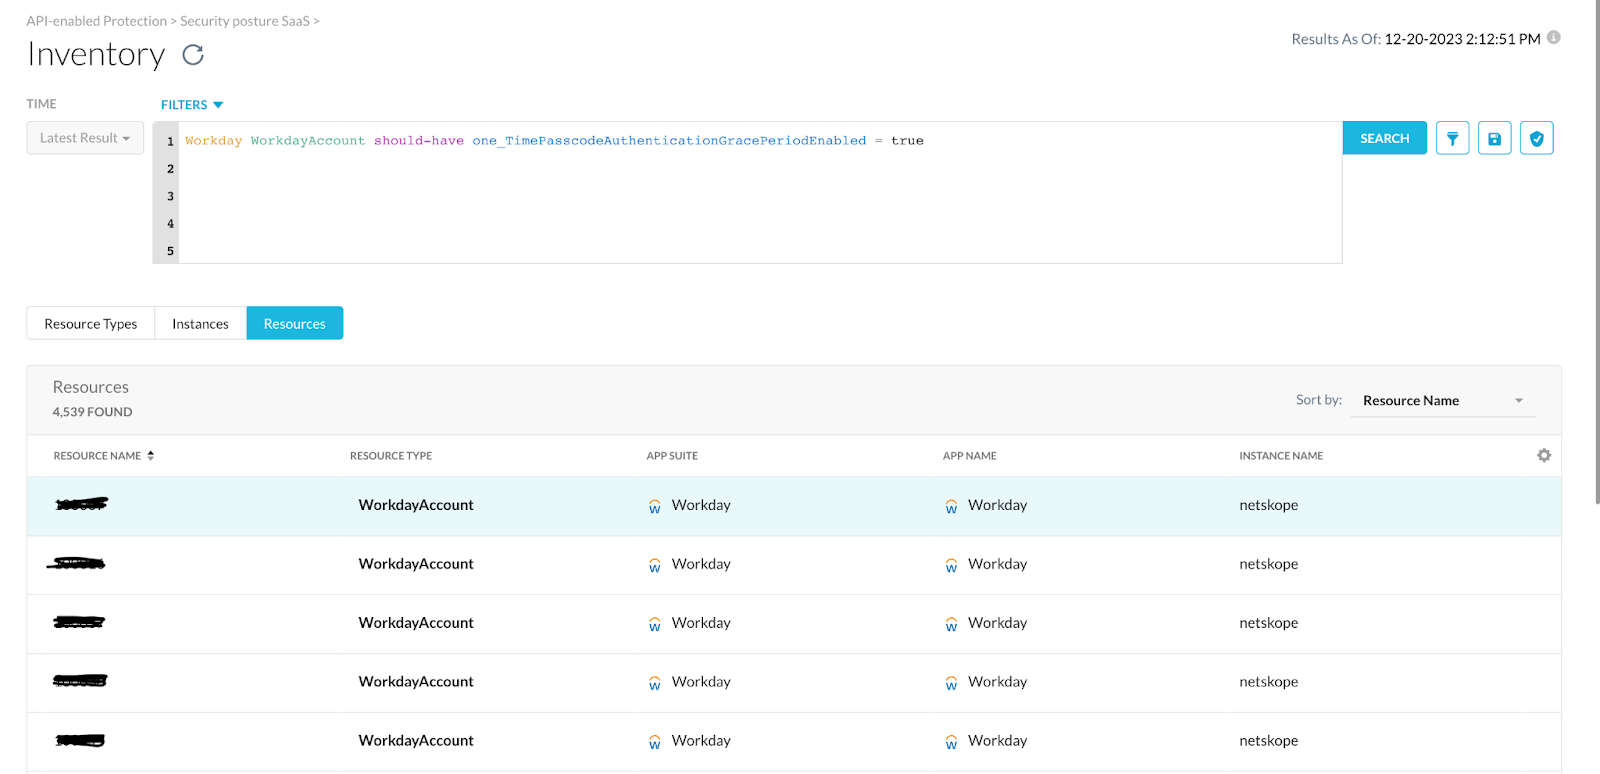The image size is (1600, 774).
Task: Click the RESOURCE TYPE column header
Action: coord(391,455)
